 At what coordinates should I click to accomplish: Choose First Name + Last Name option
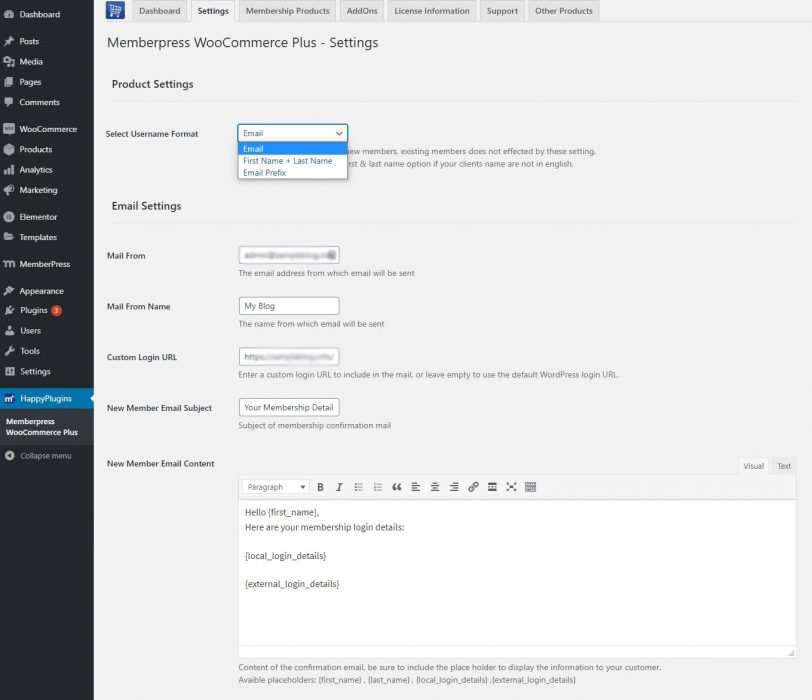288,161
